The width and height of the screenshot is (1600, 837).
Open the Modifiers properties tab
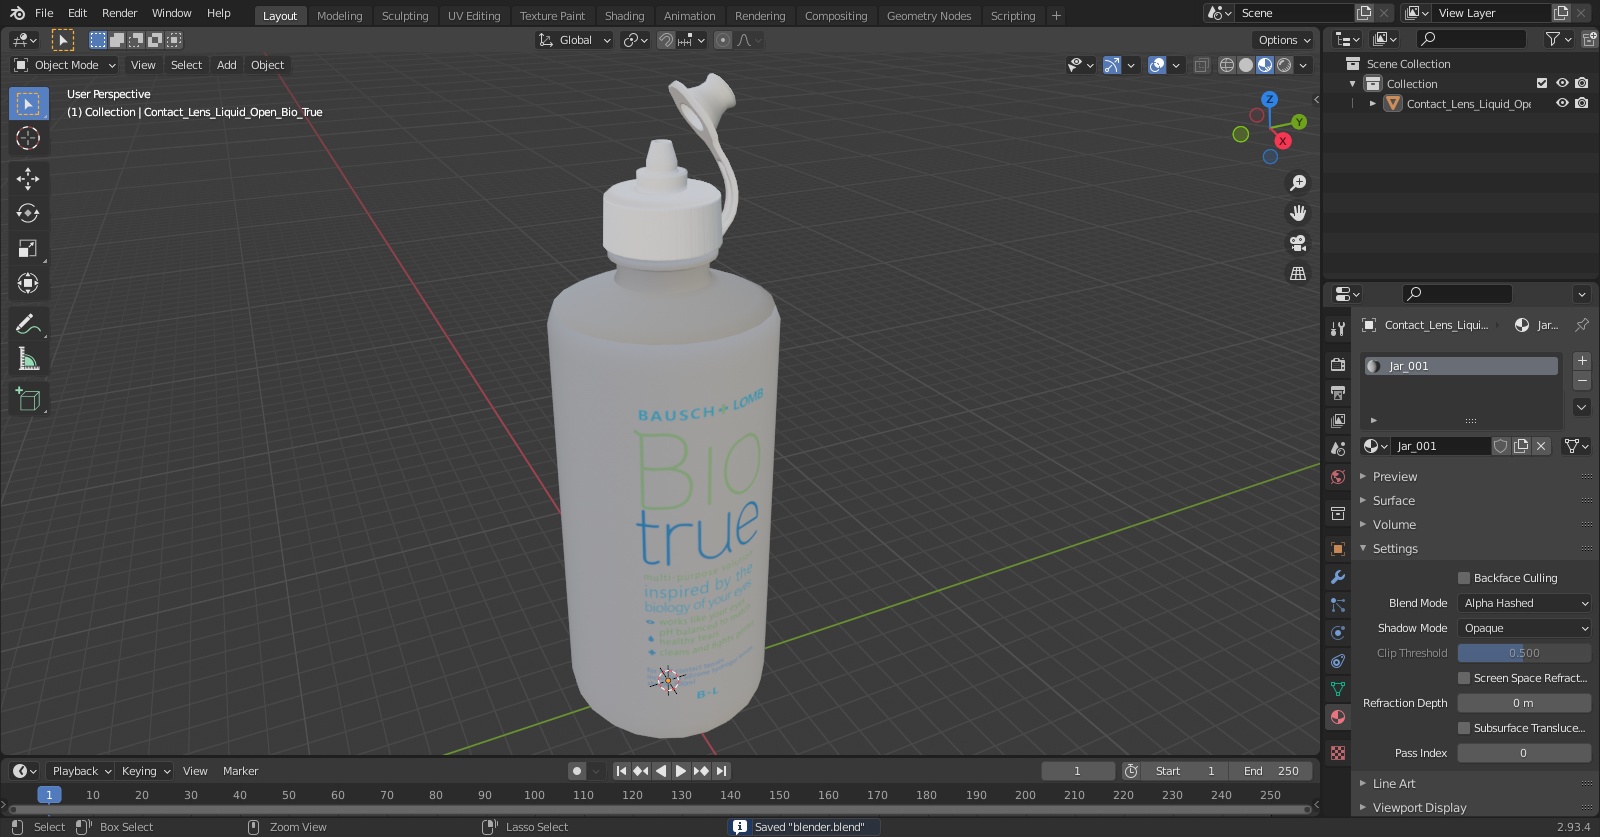pyautogui.click(x=1338, y=577)
